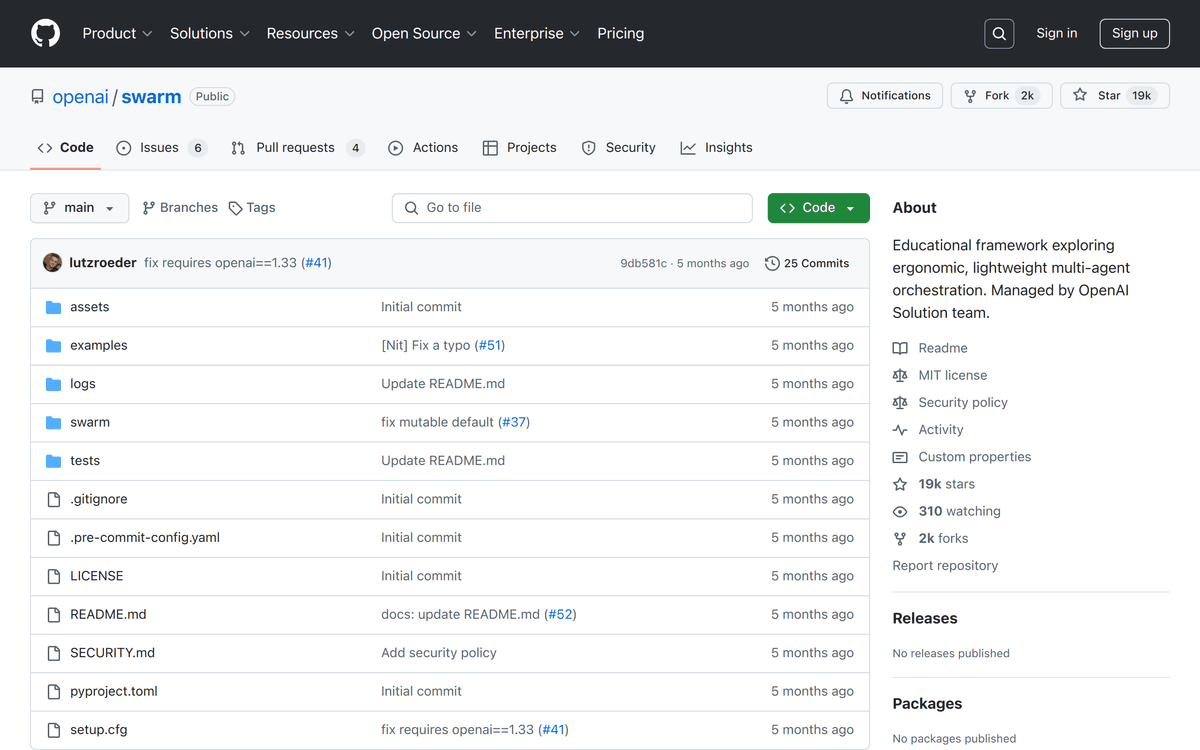
Task: Click the Sign up button
Action: pyautogui.click(x=1134, y=33)
